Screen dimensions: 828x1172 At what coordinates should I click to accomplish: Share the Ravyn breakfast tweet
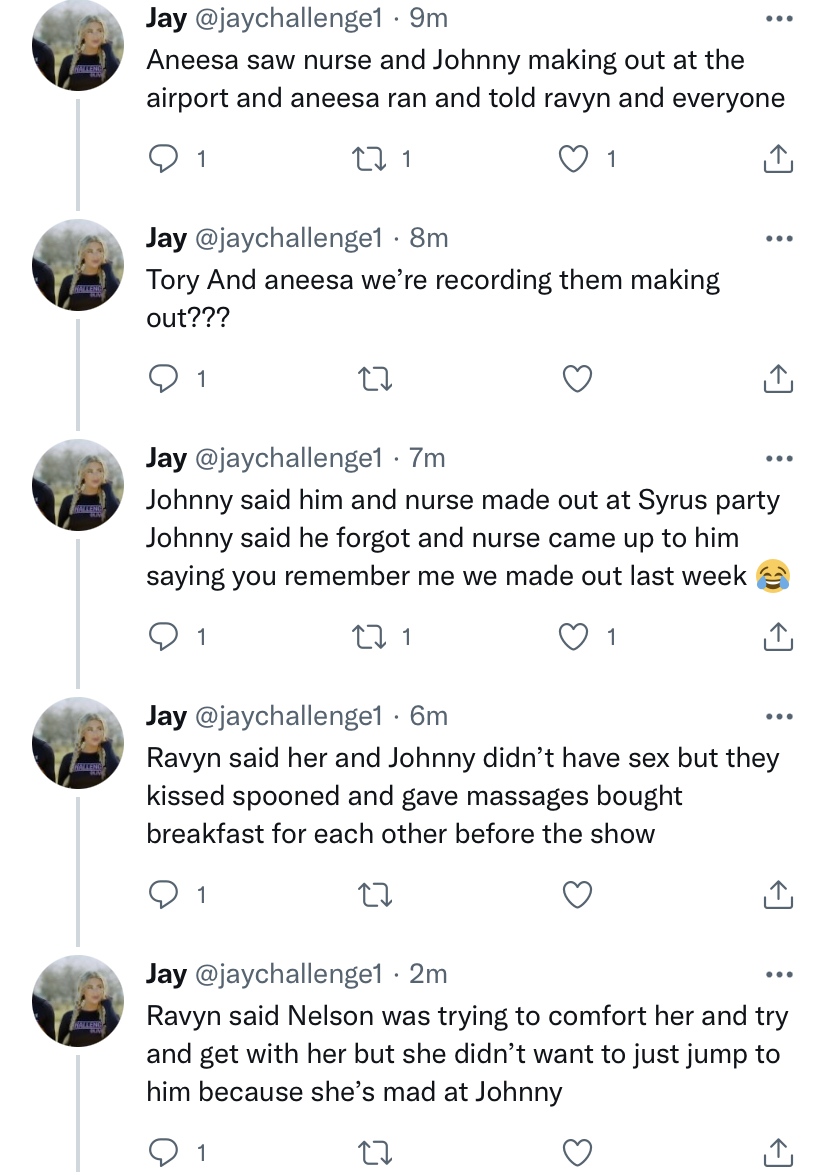778,895
